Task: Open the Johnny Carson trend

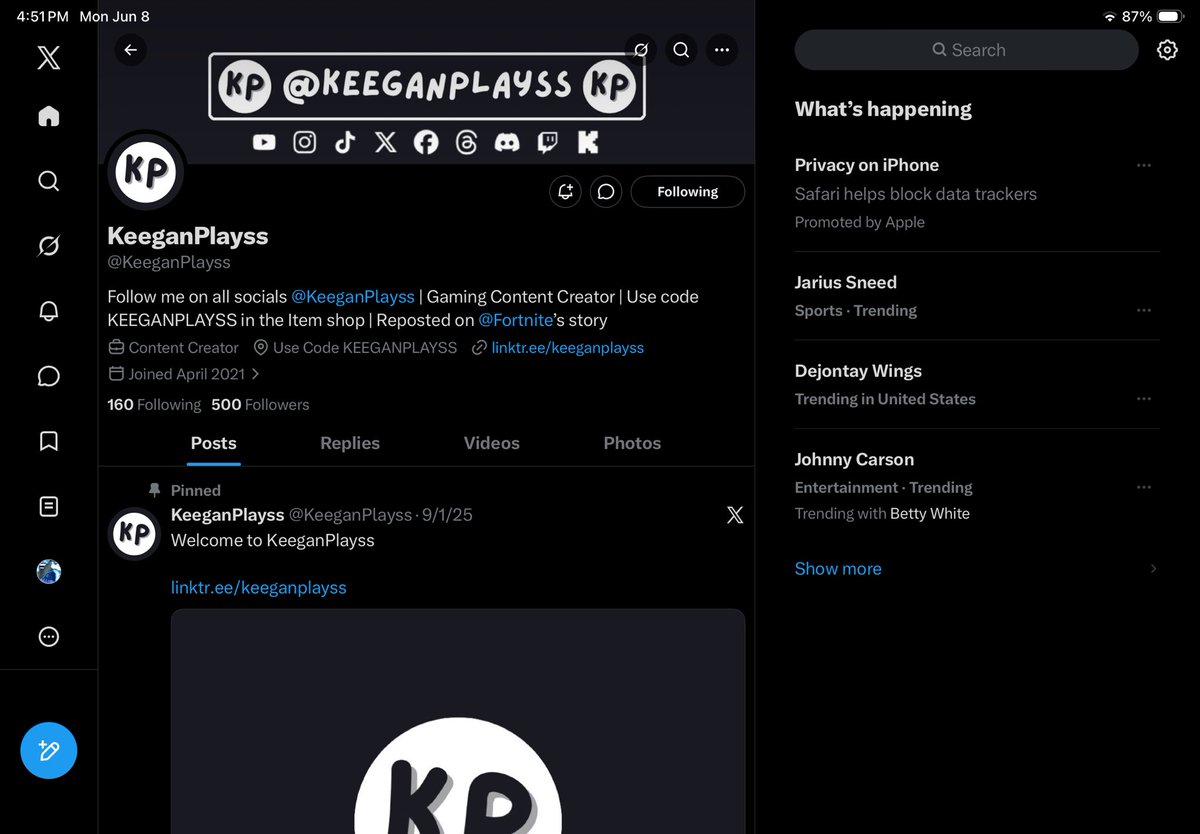Action: [x=977, y=486]
